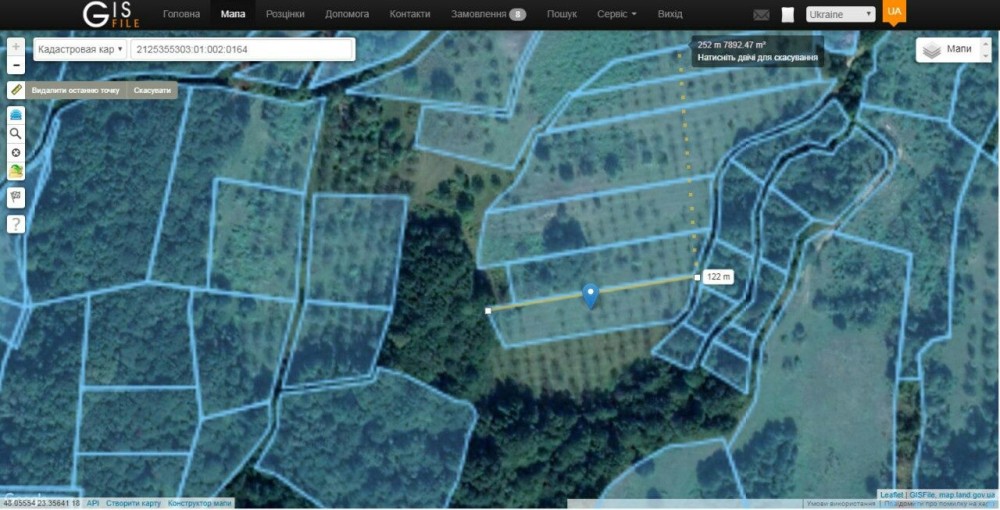Go to the Розцінки page

[285, 14]
